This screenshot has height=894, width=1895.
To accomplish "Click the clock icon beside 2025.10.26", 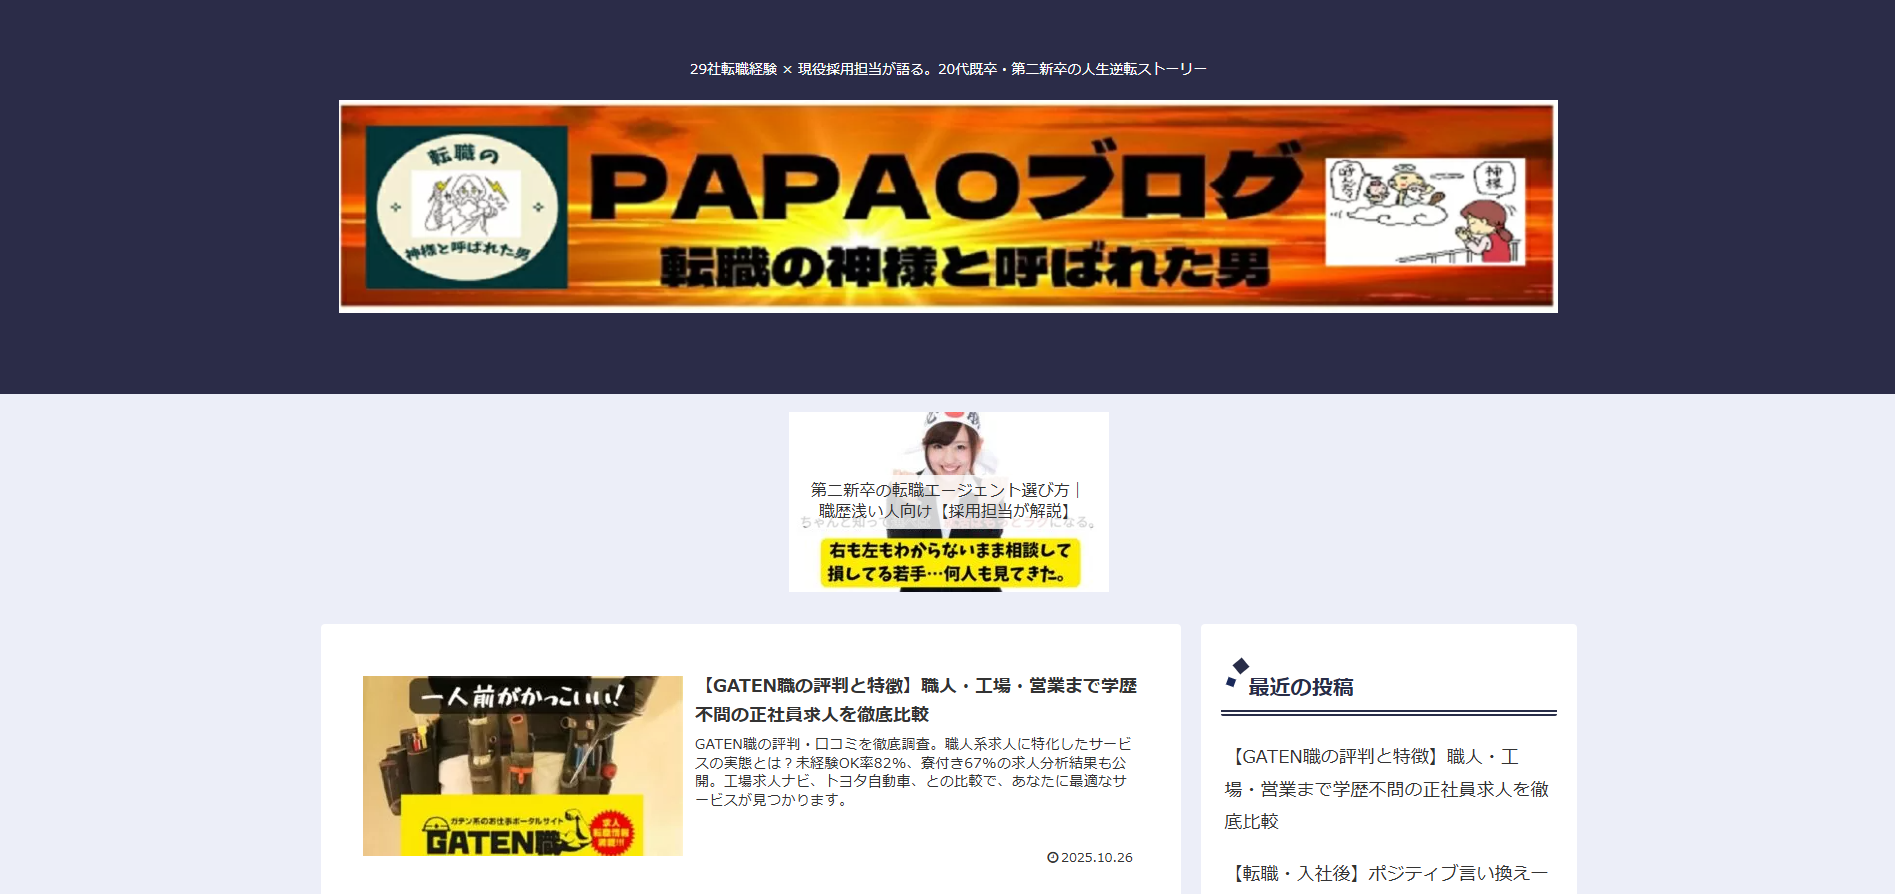I will 1052,858.
